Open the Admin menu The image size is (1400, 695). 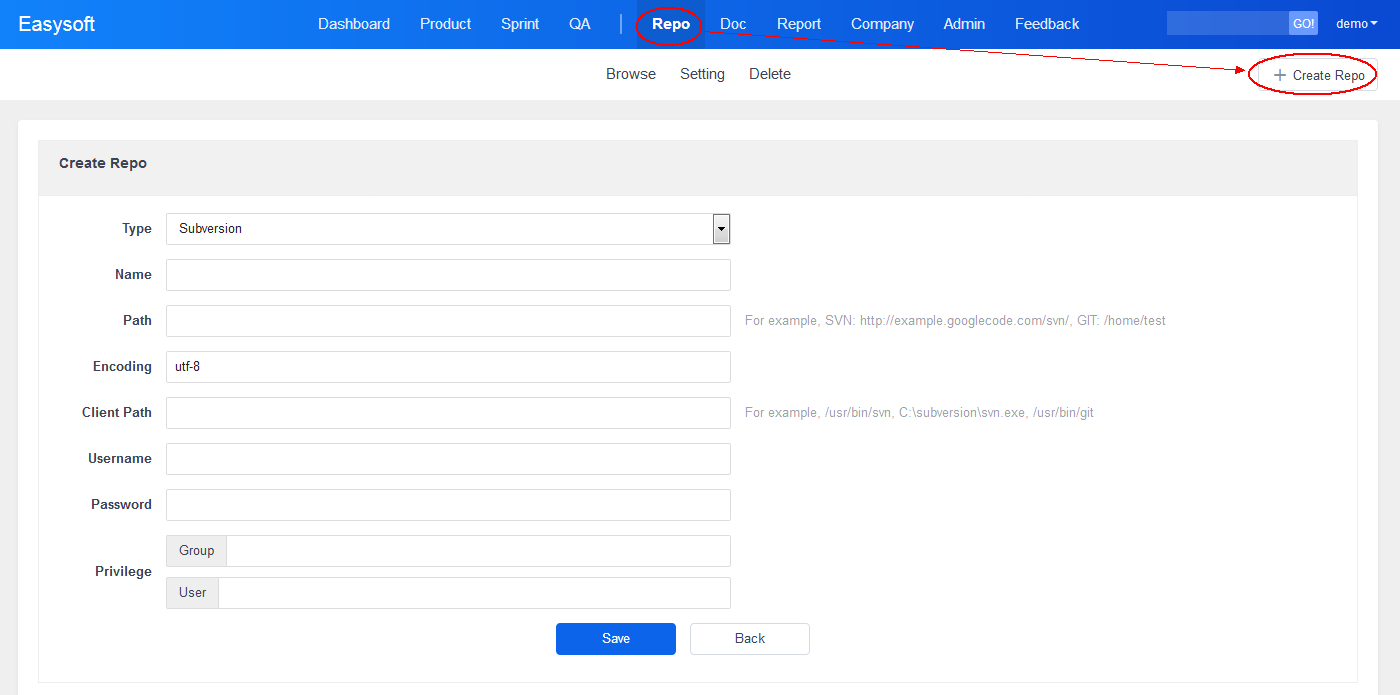coord(964,24)
